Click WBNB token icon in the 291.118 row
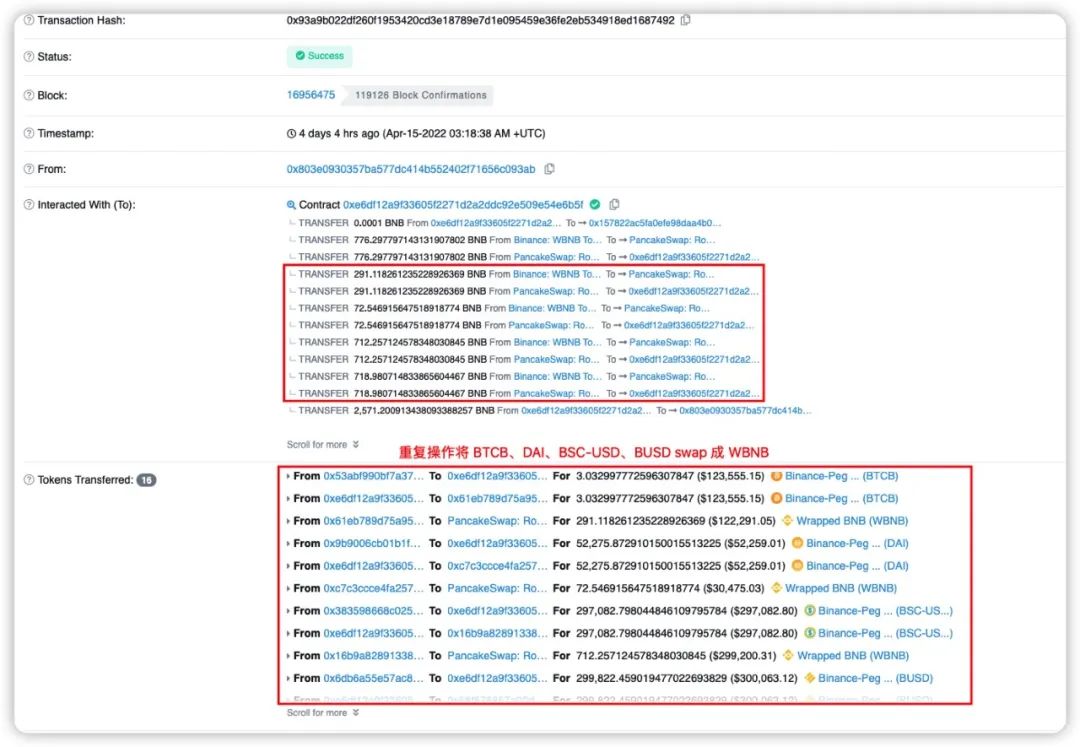The height and width of the screenshot is (747, 1080). click(787, 520)
